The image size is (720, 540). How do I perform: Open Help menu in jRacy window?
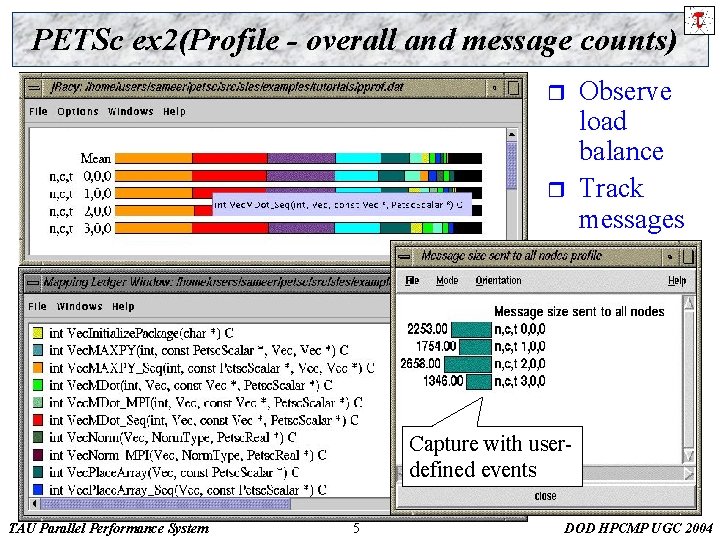pyautogui.click(x=174, y=112)
